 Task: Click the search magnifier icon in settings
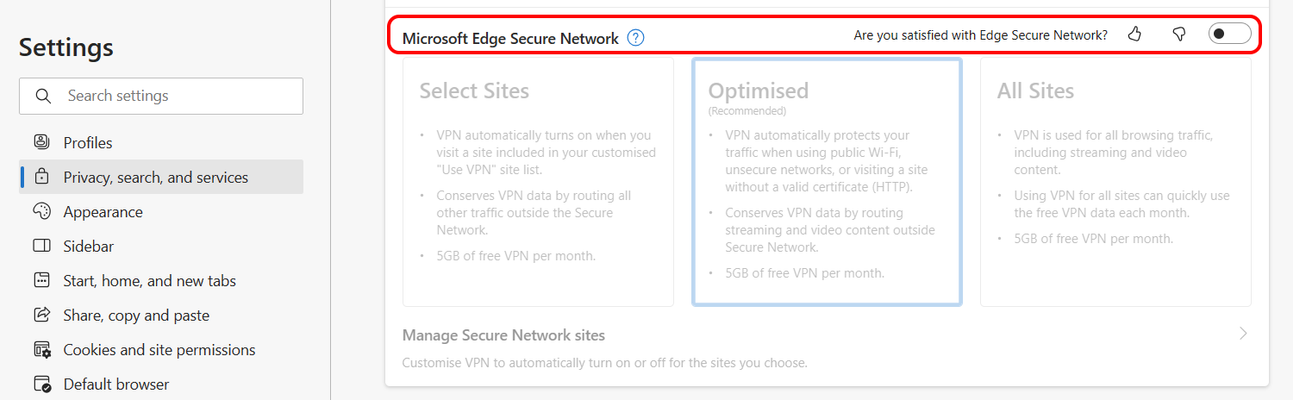43,96
